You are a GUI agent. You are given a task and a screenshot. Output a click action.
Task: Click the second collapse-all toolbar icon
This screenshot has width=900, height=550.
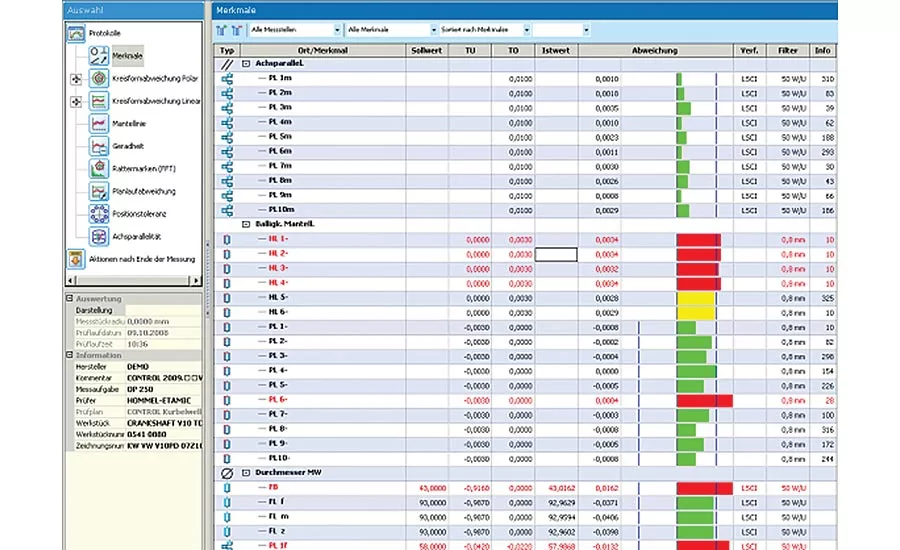click(x=236, y=30)
